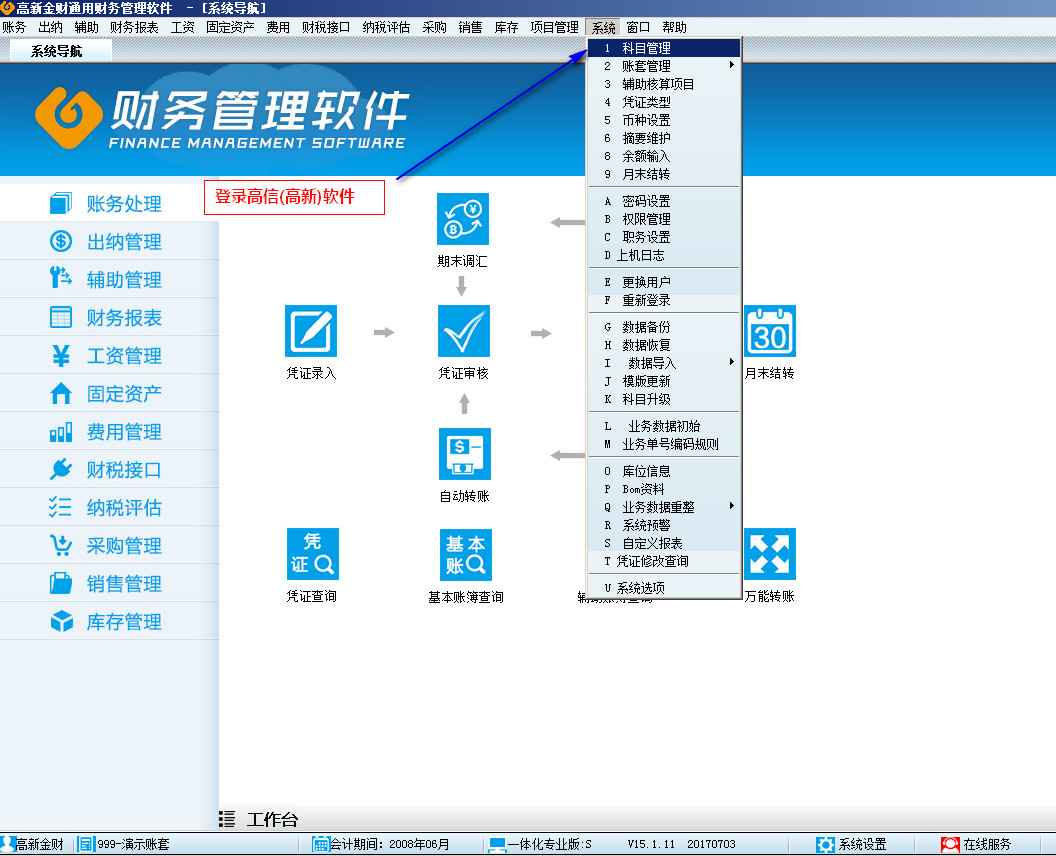The image size is (1056, 856).
Task: Launch the 自动转账 auto transfer icon
Action: tap(463, 454)
